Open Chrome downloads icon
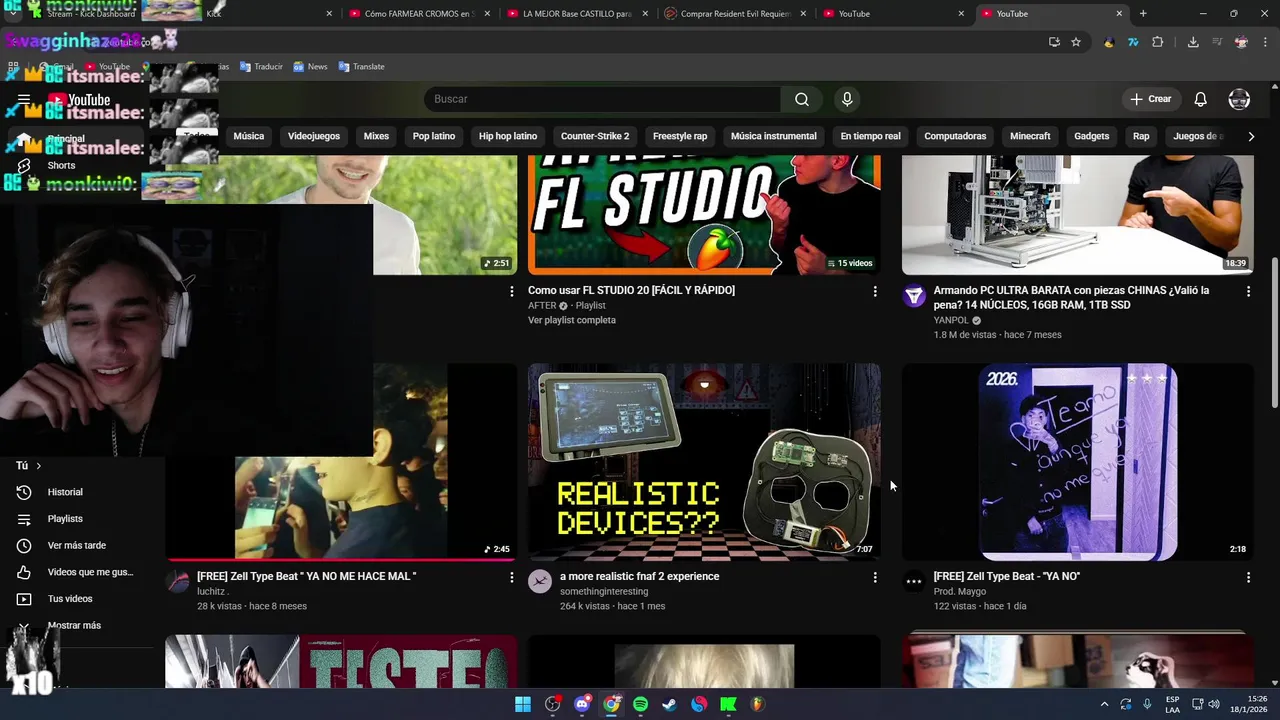 [x=1193, y=42]
